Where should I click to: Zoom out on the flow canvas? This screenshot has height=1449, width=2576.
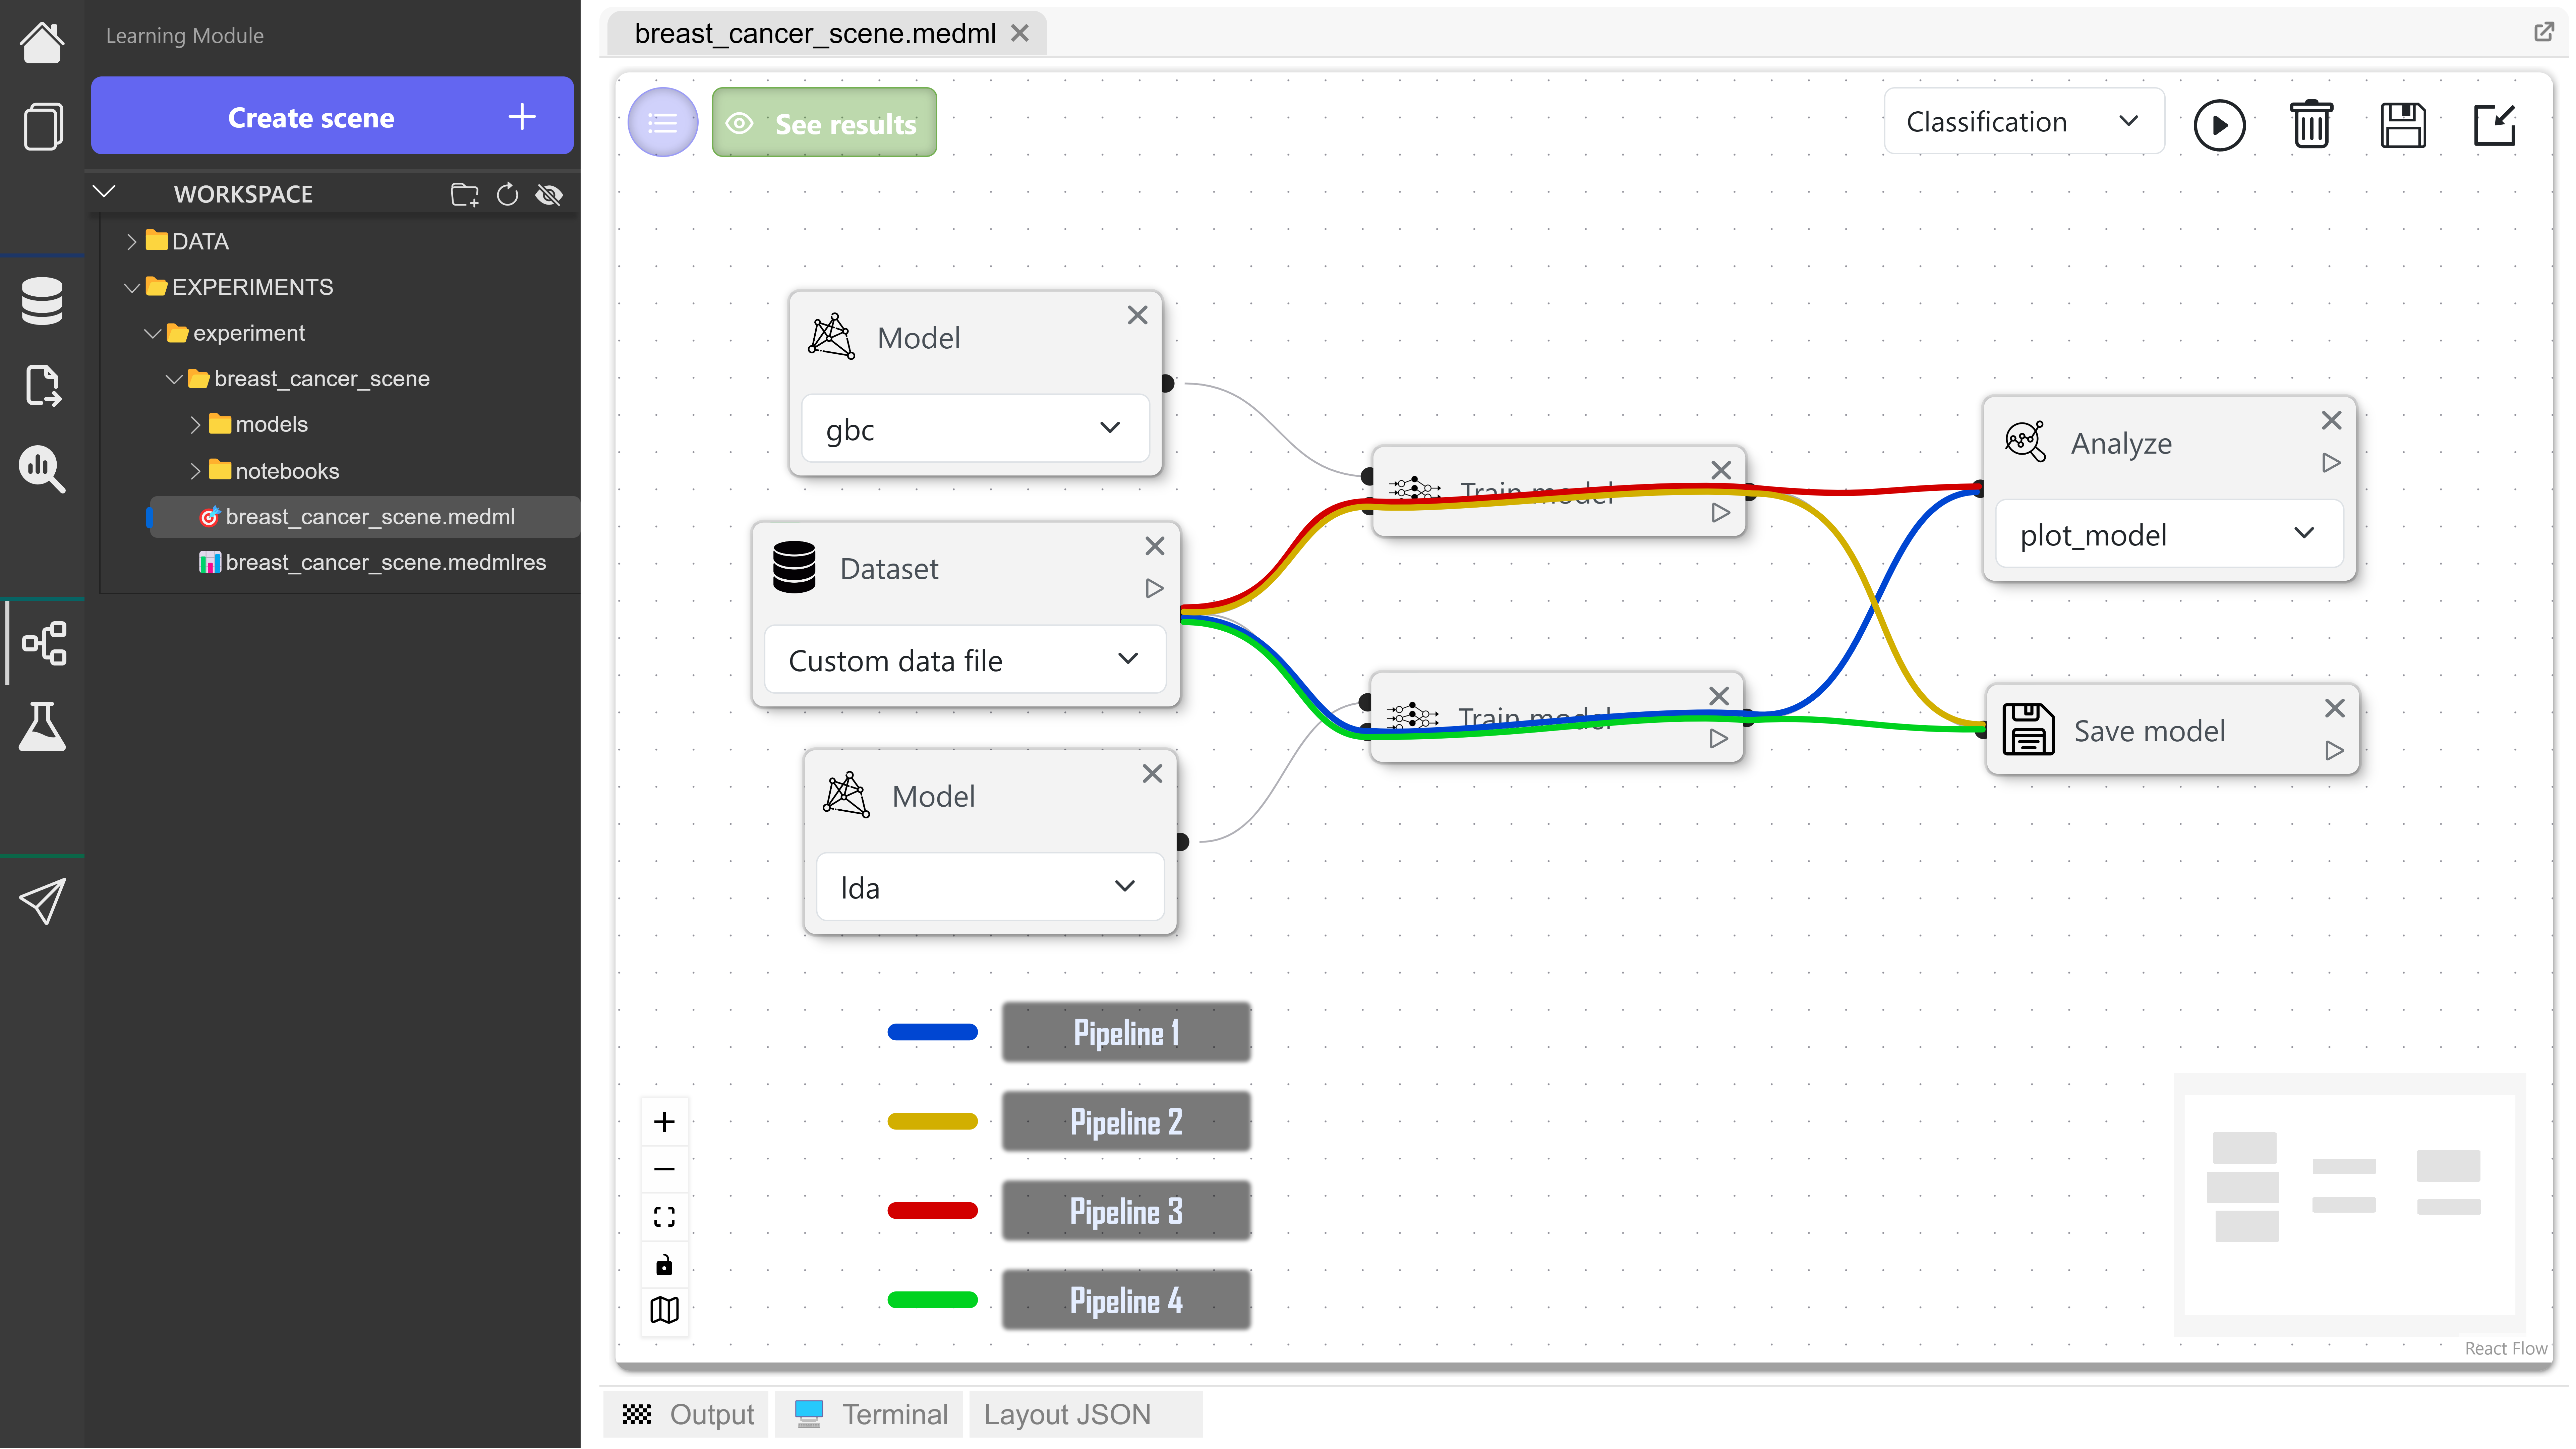(x=664, y=1169)
